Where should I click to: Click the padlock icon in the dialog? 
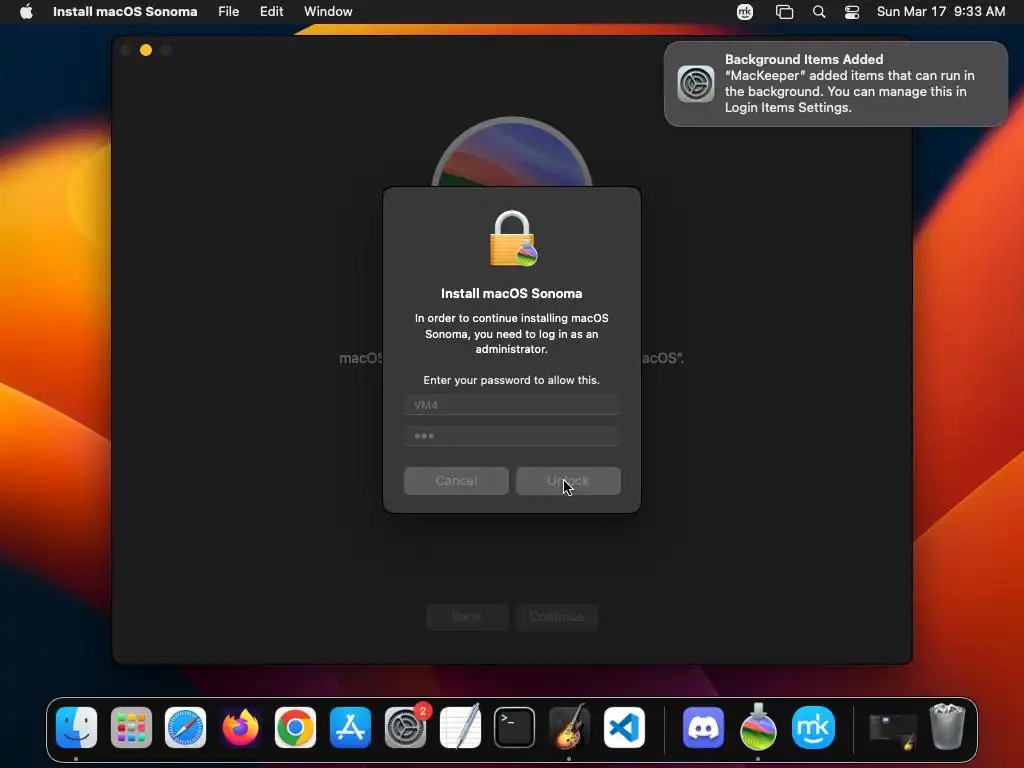[x=513, y=238]
